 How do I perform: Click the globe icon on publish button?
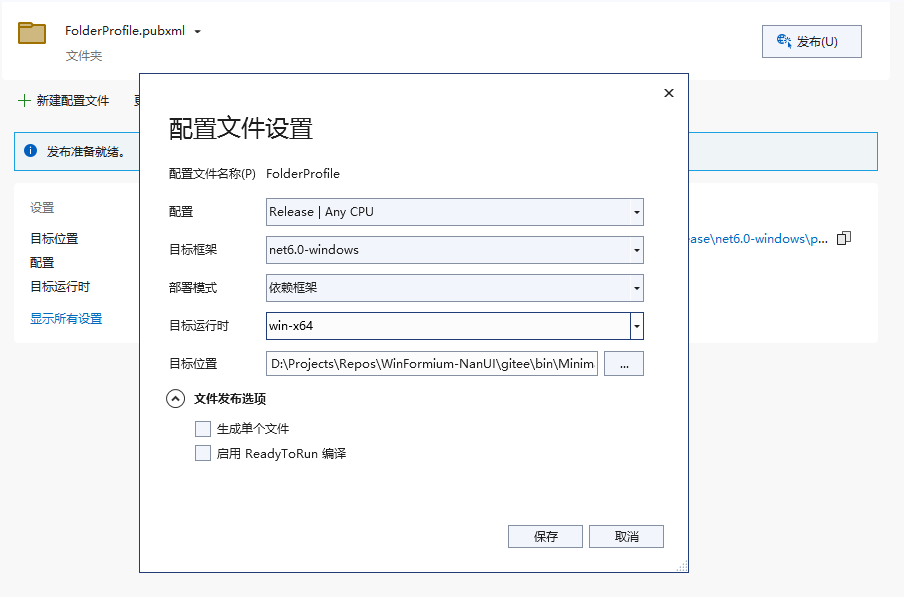click(x=784, y=41)
